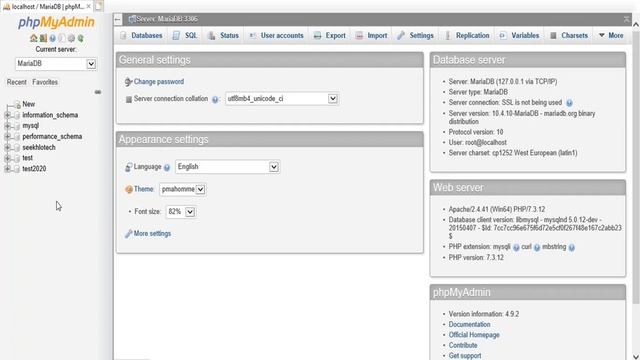Click help icon beside Language label
The height and width of the screenshot is (360, 640).
pyautogui.click(x=167, y=167)
